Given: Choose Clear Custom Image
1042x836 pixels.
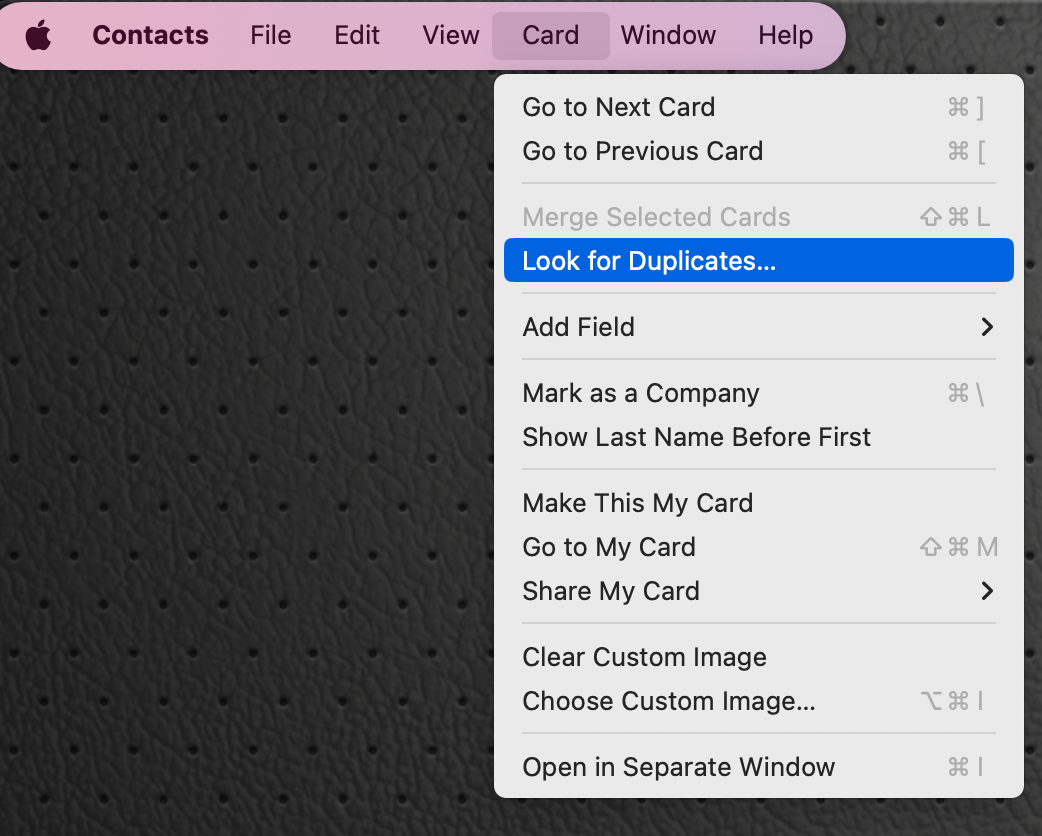Looking at the screenshot, I should click(644, 657).
